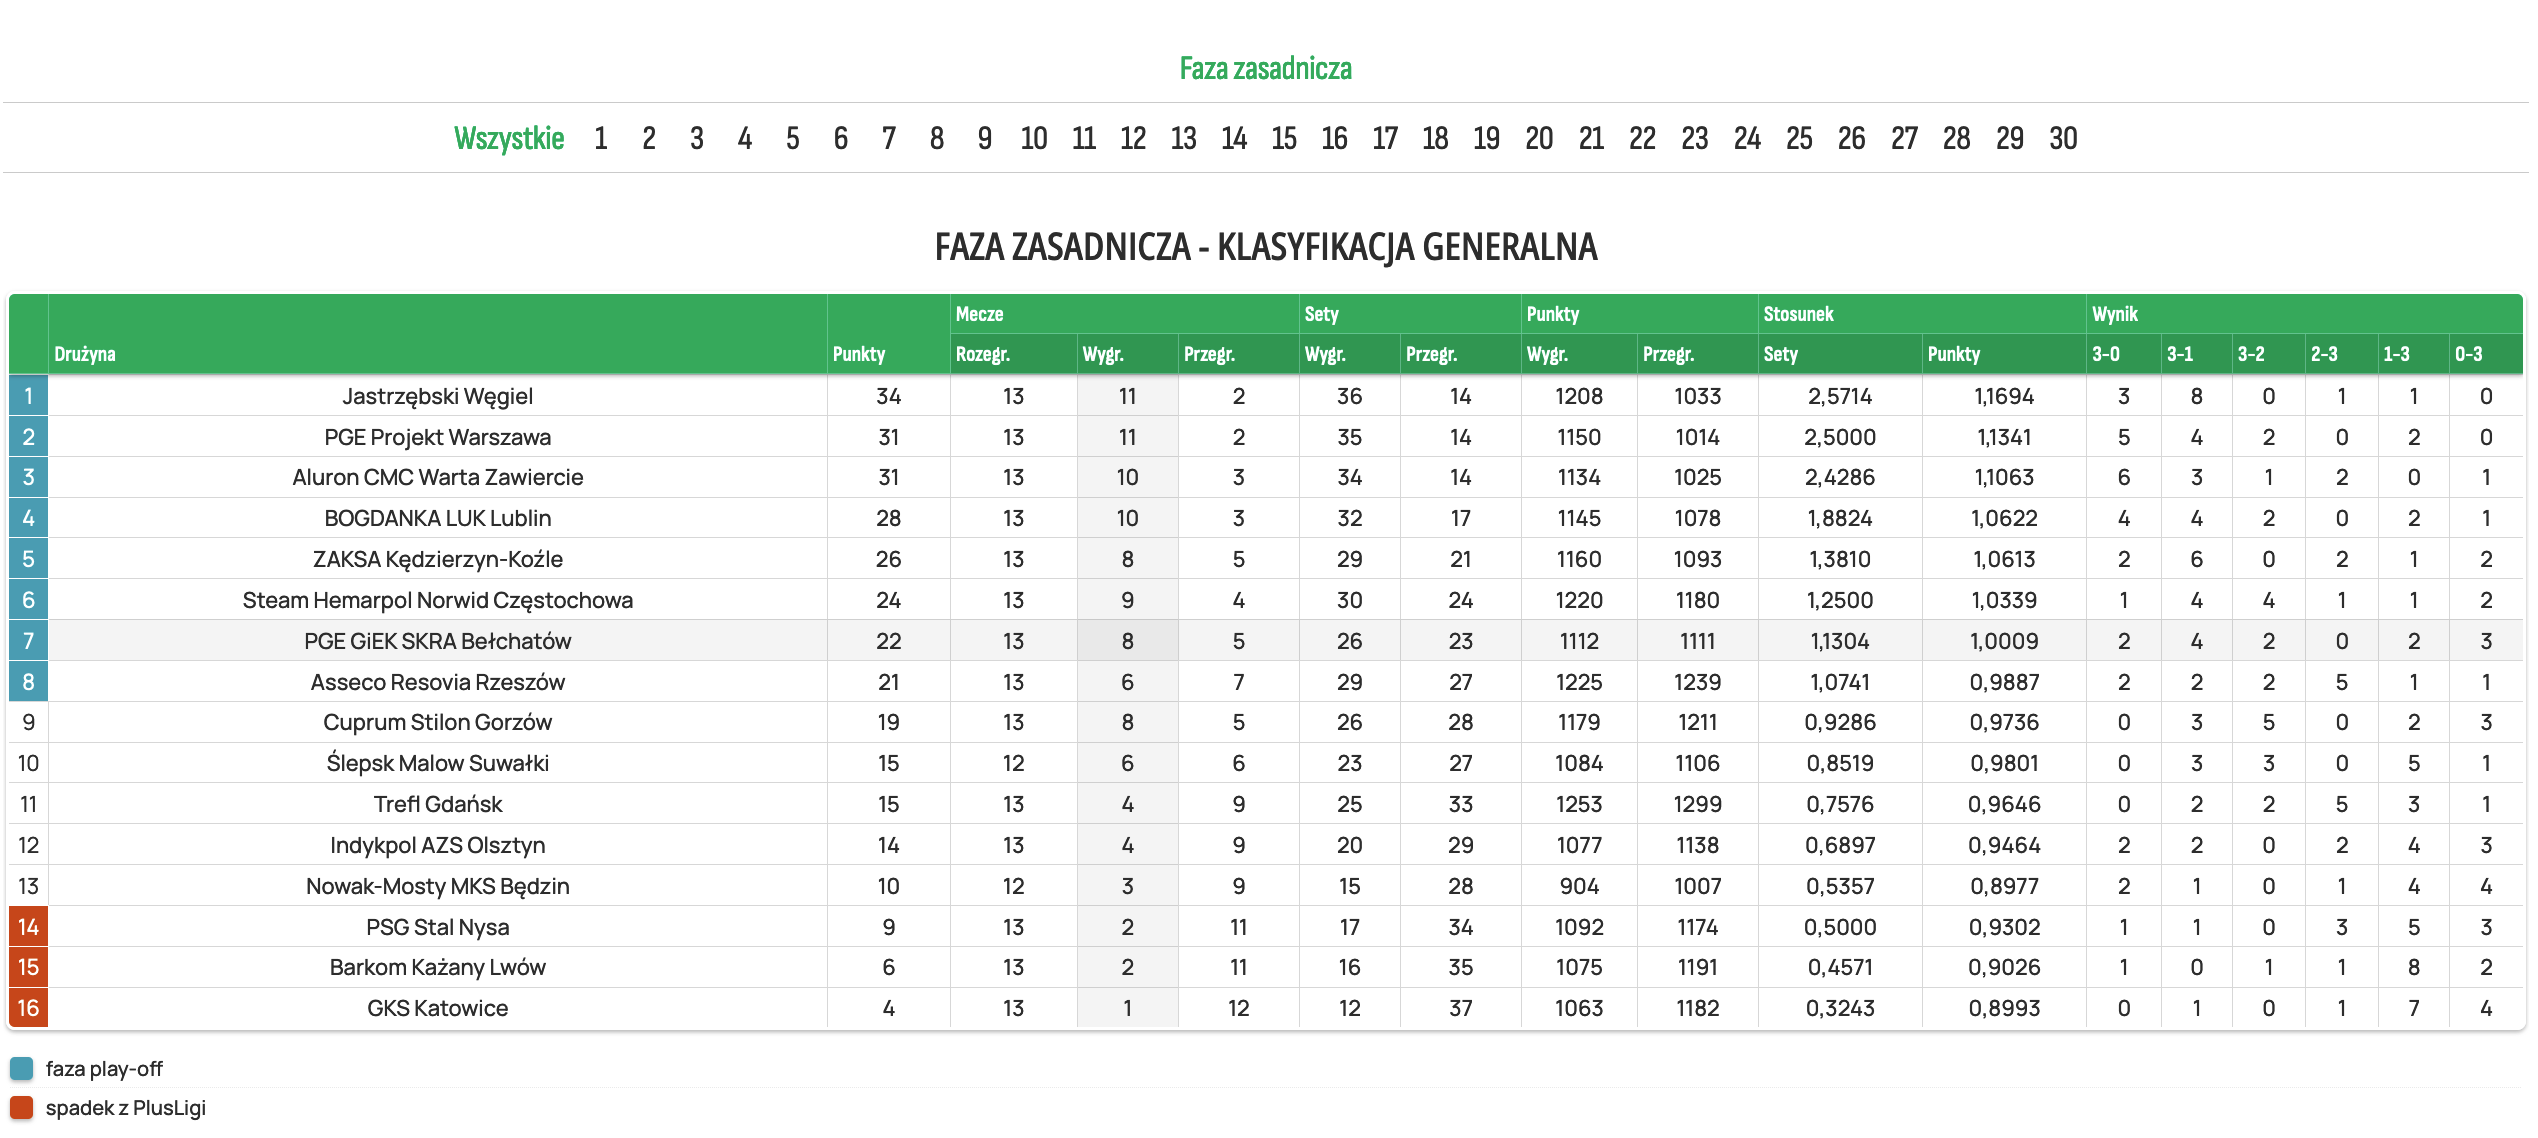Select the Wszystkie rounds tab

tap(508, 138)
